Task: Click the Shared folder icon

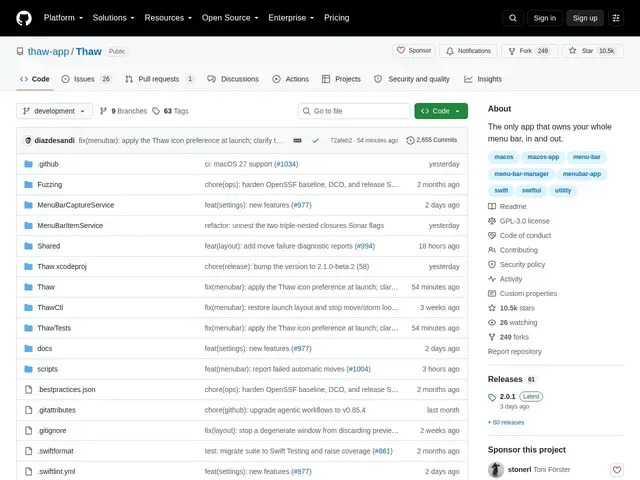Action: [x=28, y=246]
